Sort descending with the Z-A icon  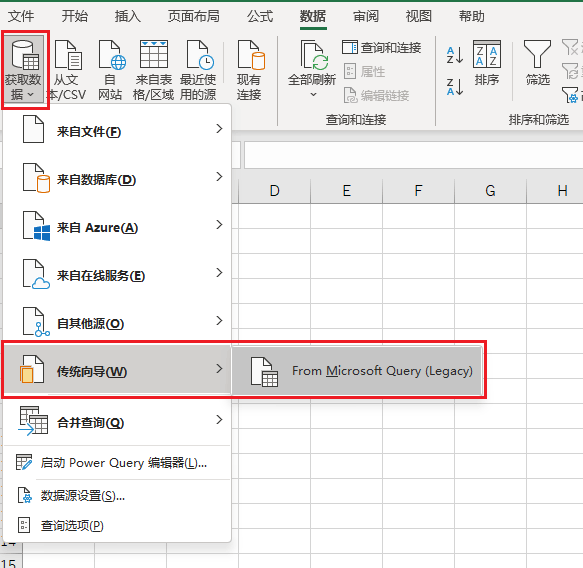455,87
